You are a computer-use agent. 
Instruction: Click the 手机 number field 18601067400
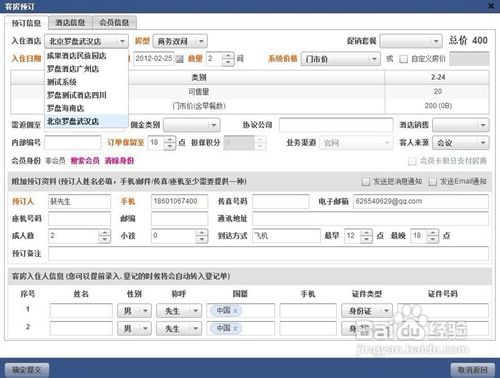[180, 201]
